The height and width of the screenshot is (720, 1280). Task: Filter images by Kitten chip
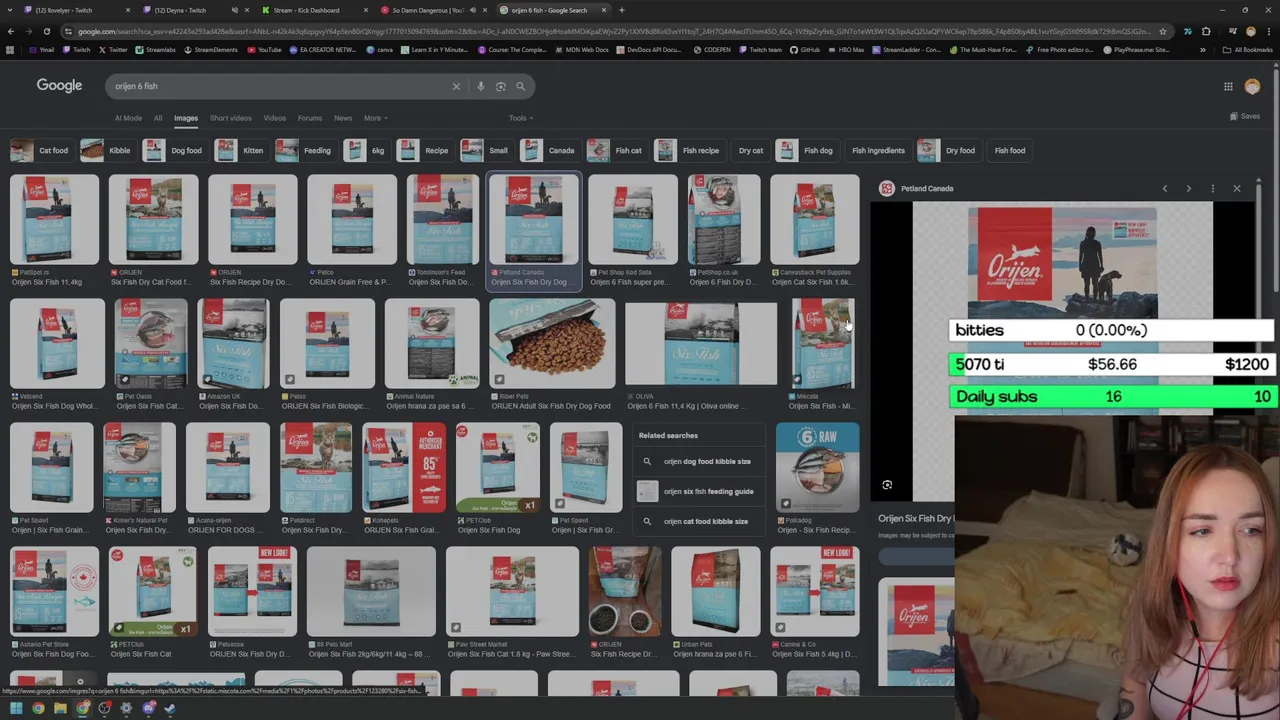[241, 151]
